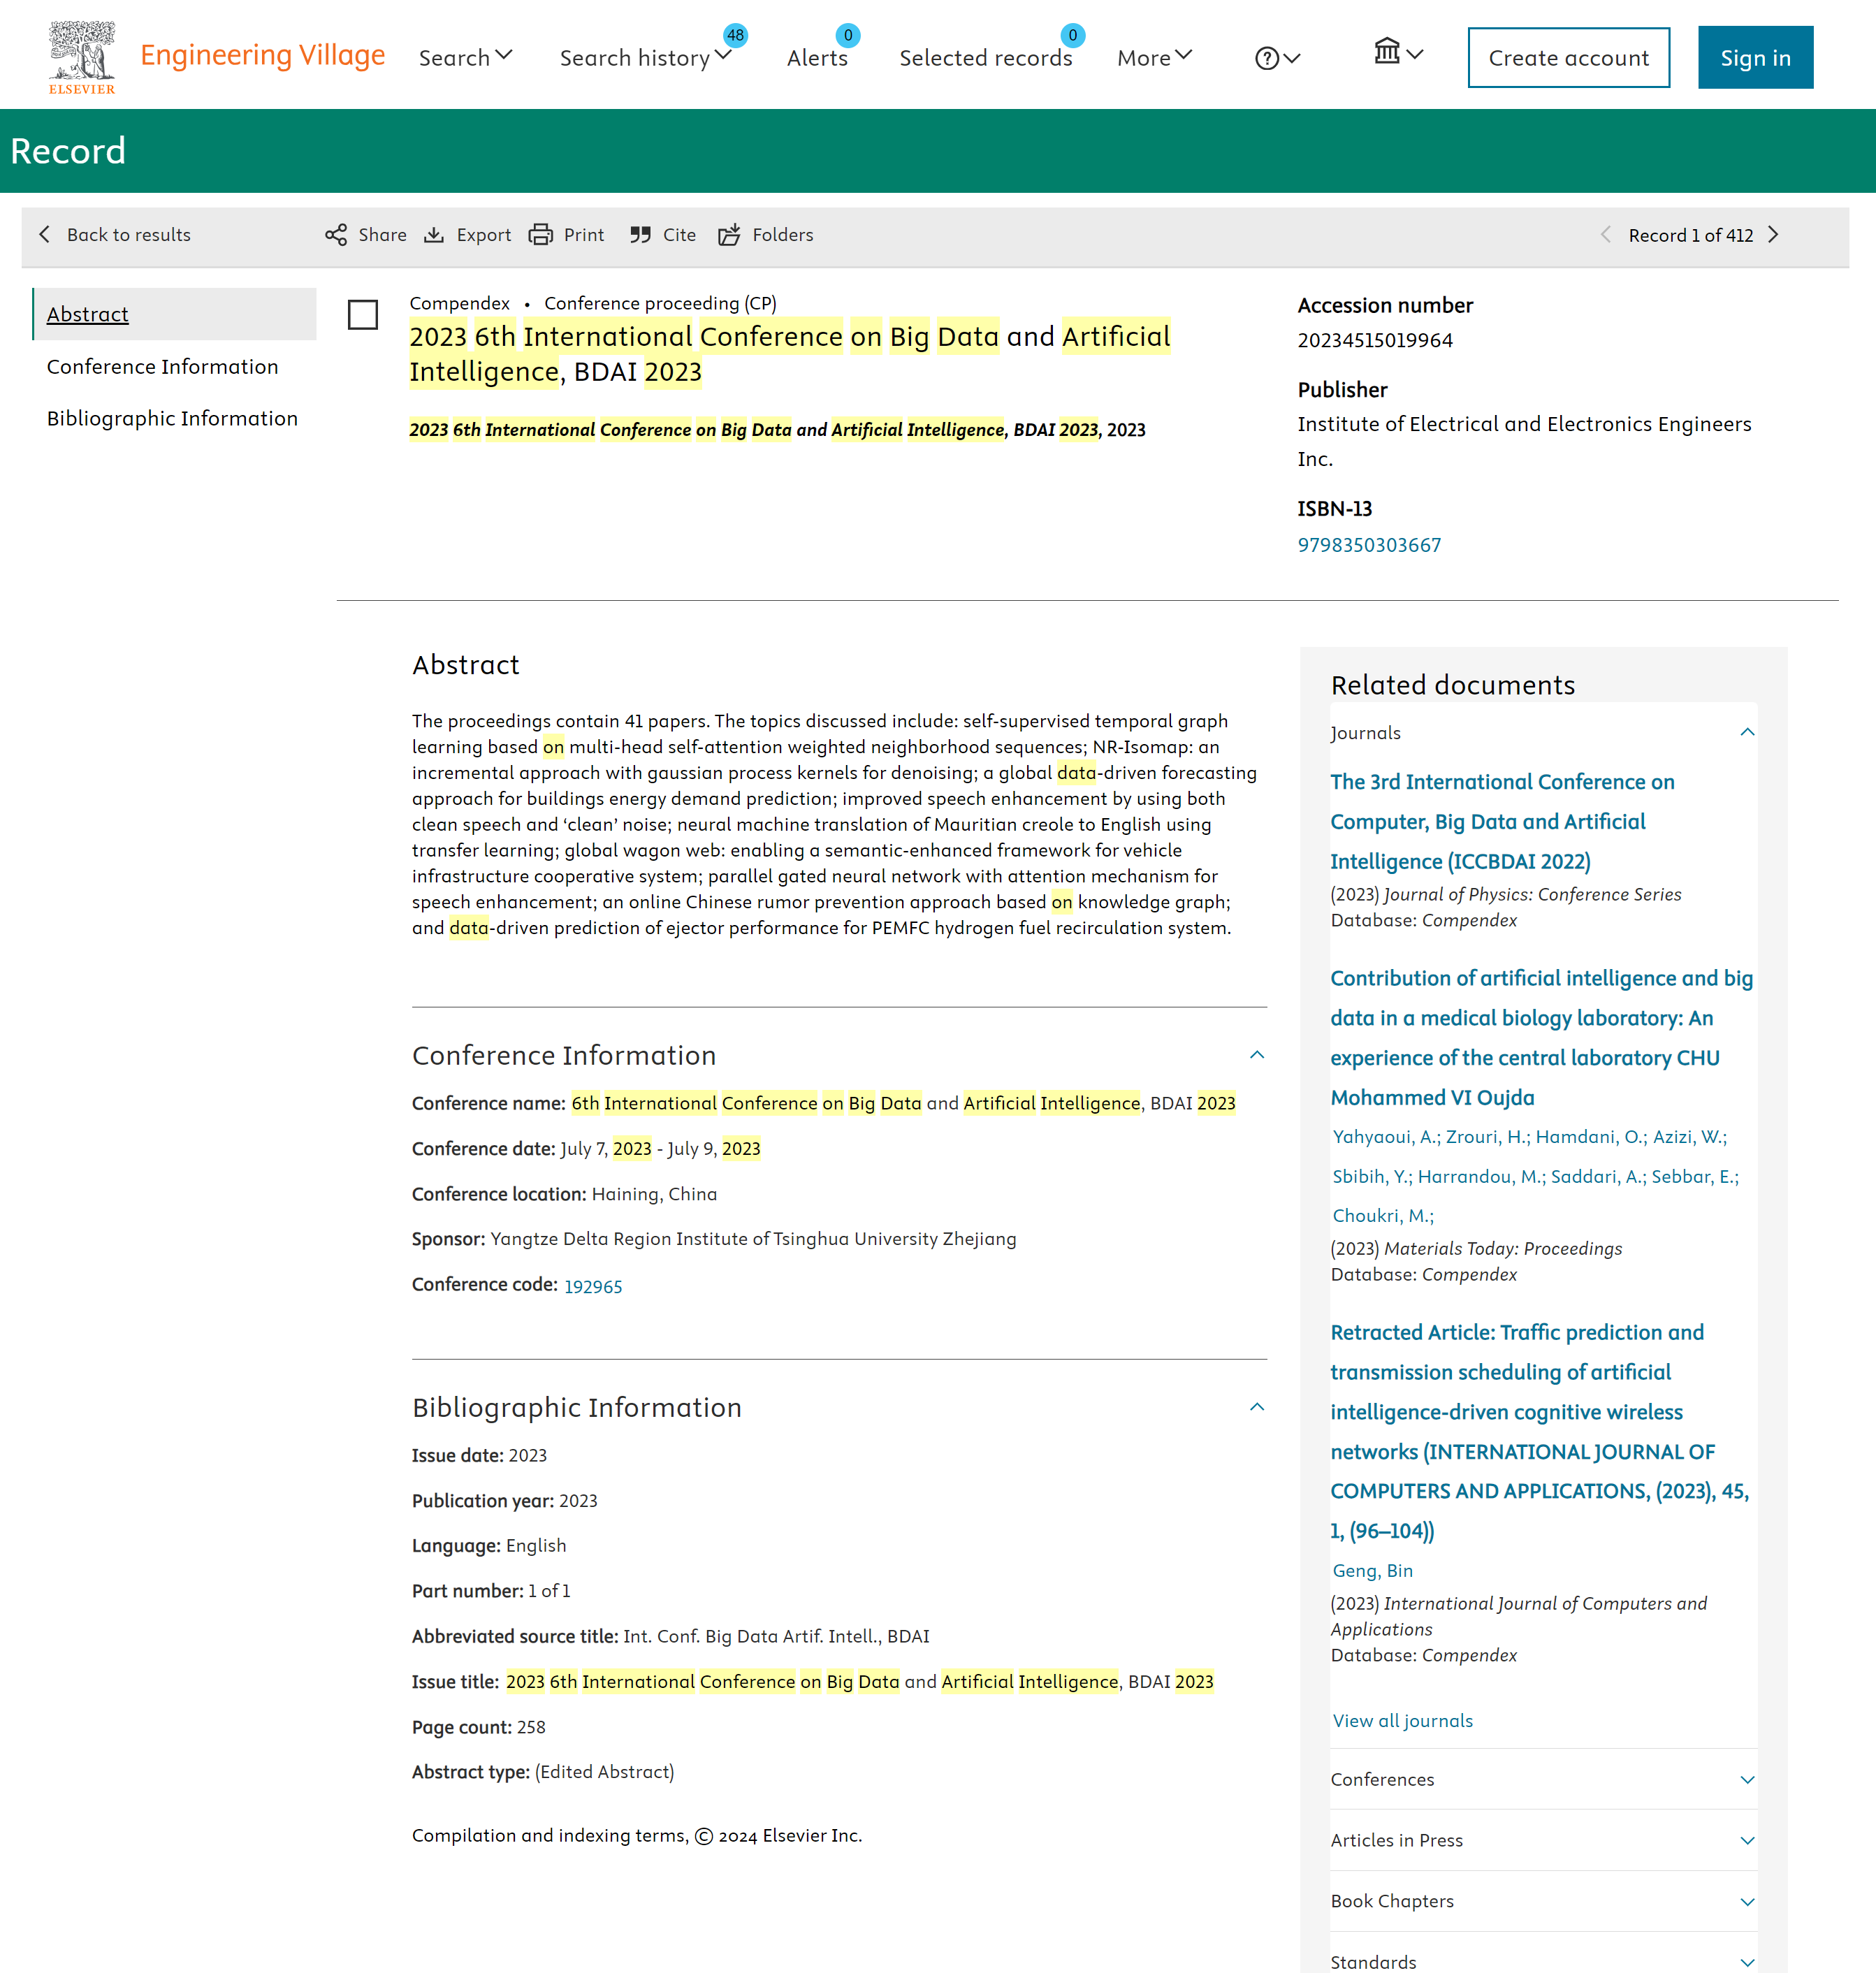Open ISBN-13 link 9798350303667
Viewport: 1876px width, 1973px height.
1369,545
